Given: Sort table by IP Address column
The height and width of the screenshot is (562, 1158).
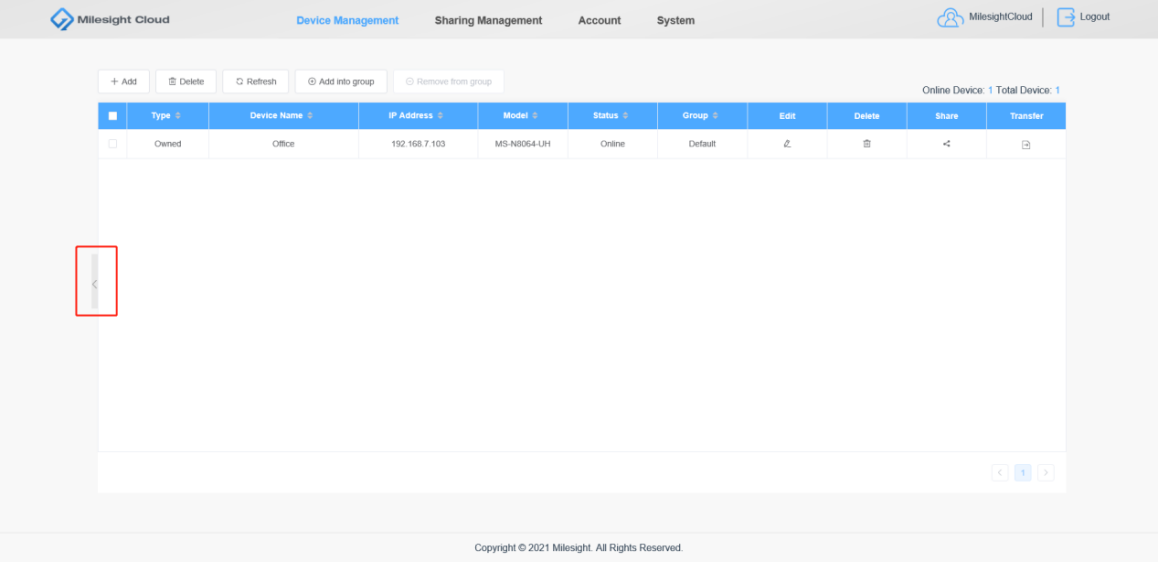Looking at the screenshot, I should [x=440, y=116].
